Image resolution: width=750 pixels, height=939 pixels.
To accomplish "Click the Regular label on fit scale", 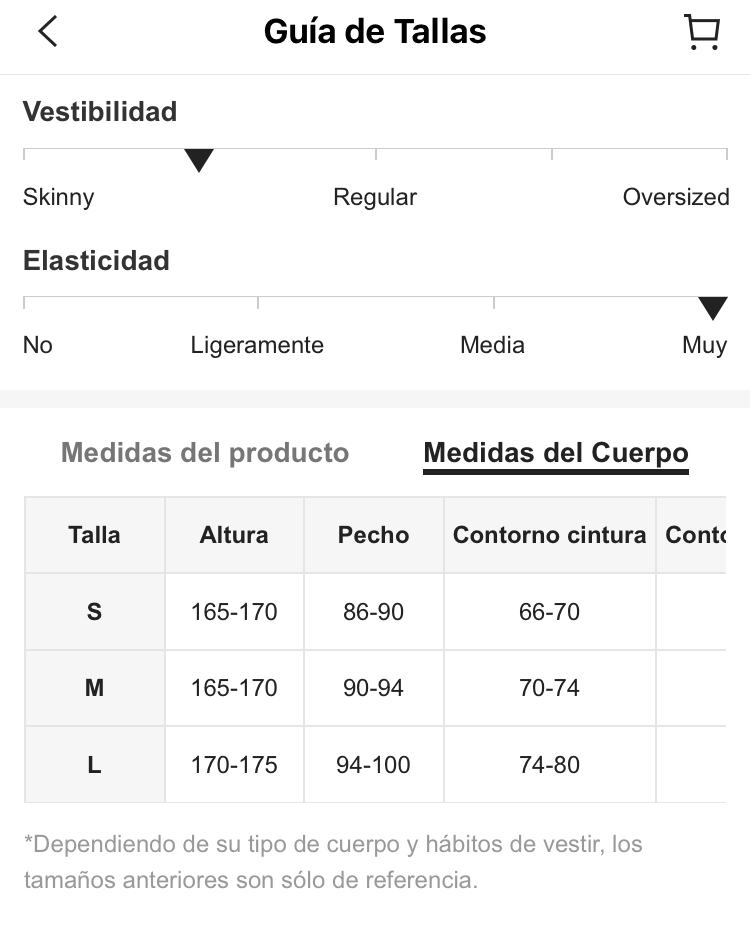I will click(375, 197).
